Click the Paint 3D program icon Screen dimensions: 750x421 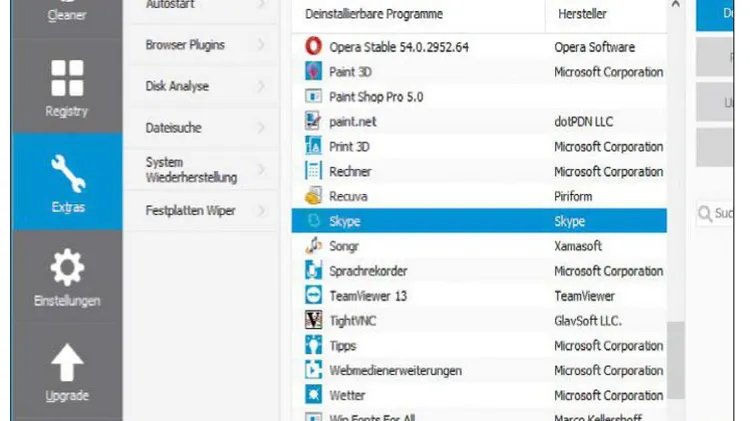(x=313, y=71)
